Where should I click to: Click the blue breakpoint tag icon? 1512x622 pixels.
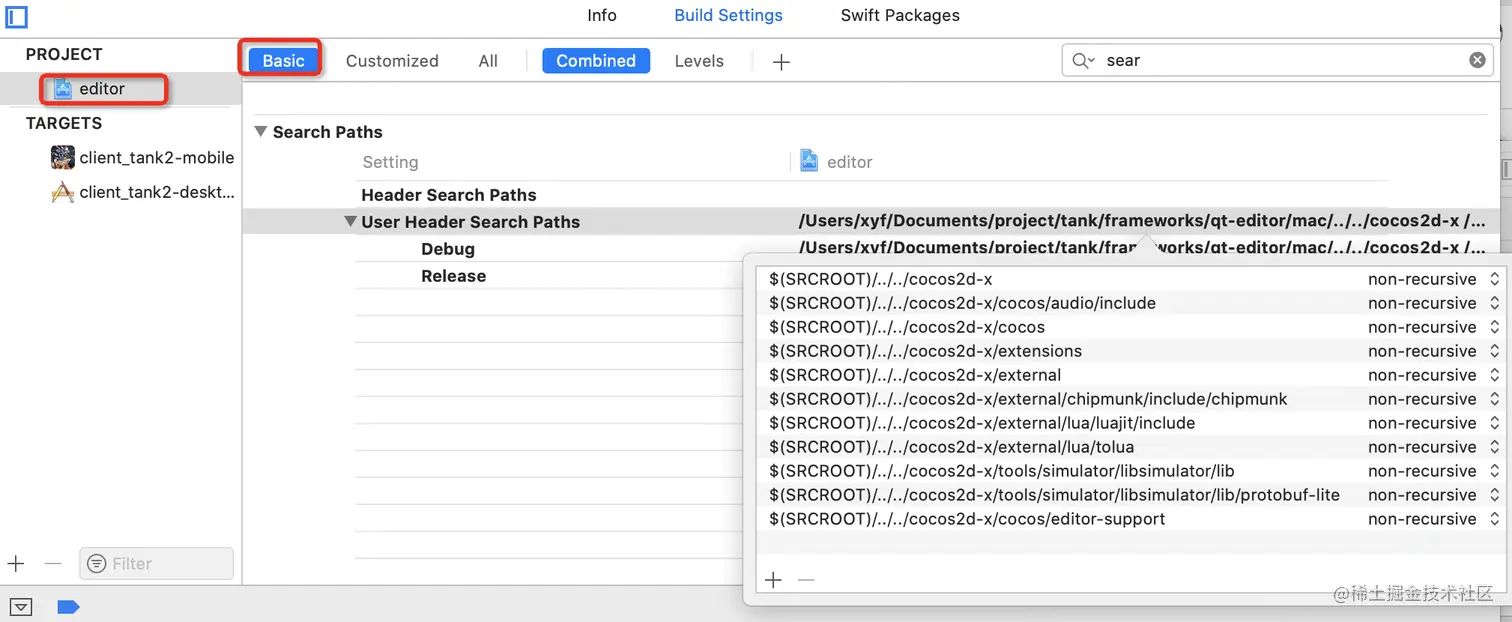pyautogui.click(x=68, y=606)
